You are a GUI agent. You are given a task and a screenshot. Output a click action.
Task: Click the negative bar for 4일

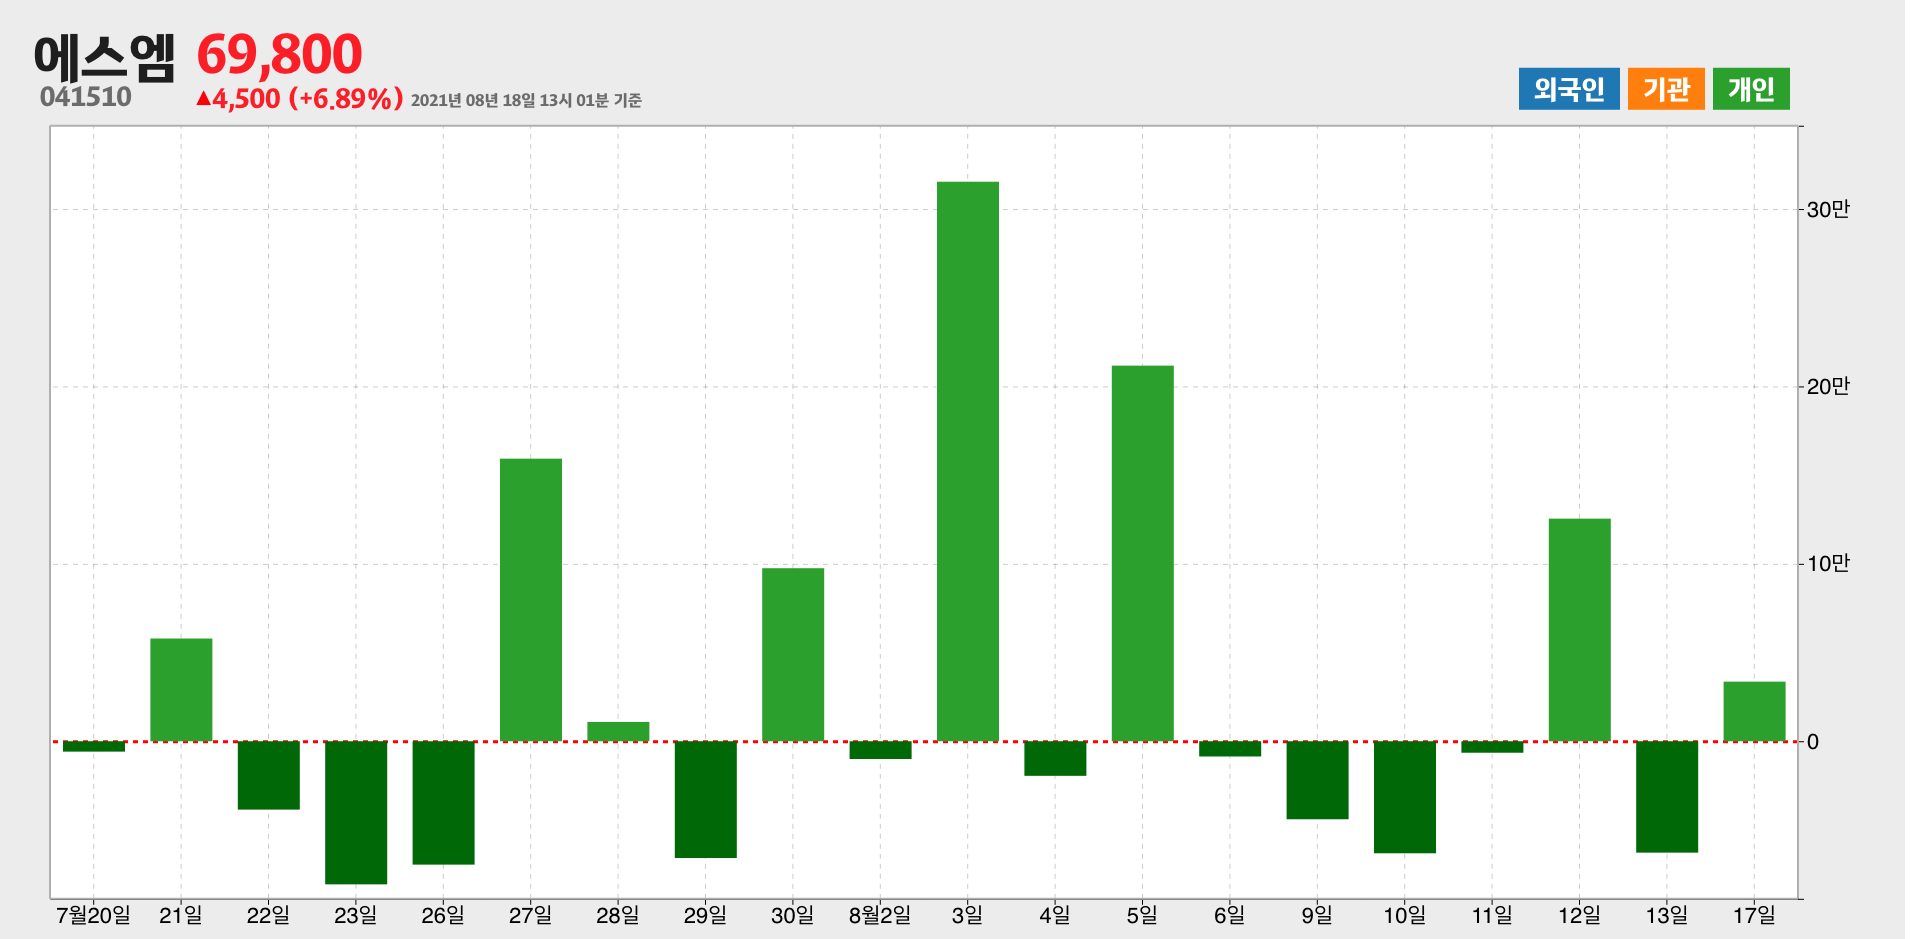[x=1055, y=758]
